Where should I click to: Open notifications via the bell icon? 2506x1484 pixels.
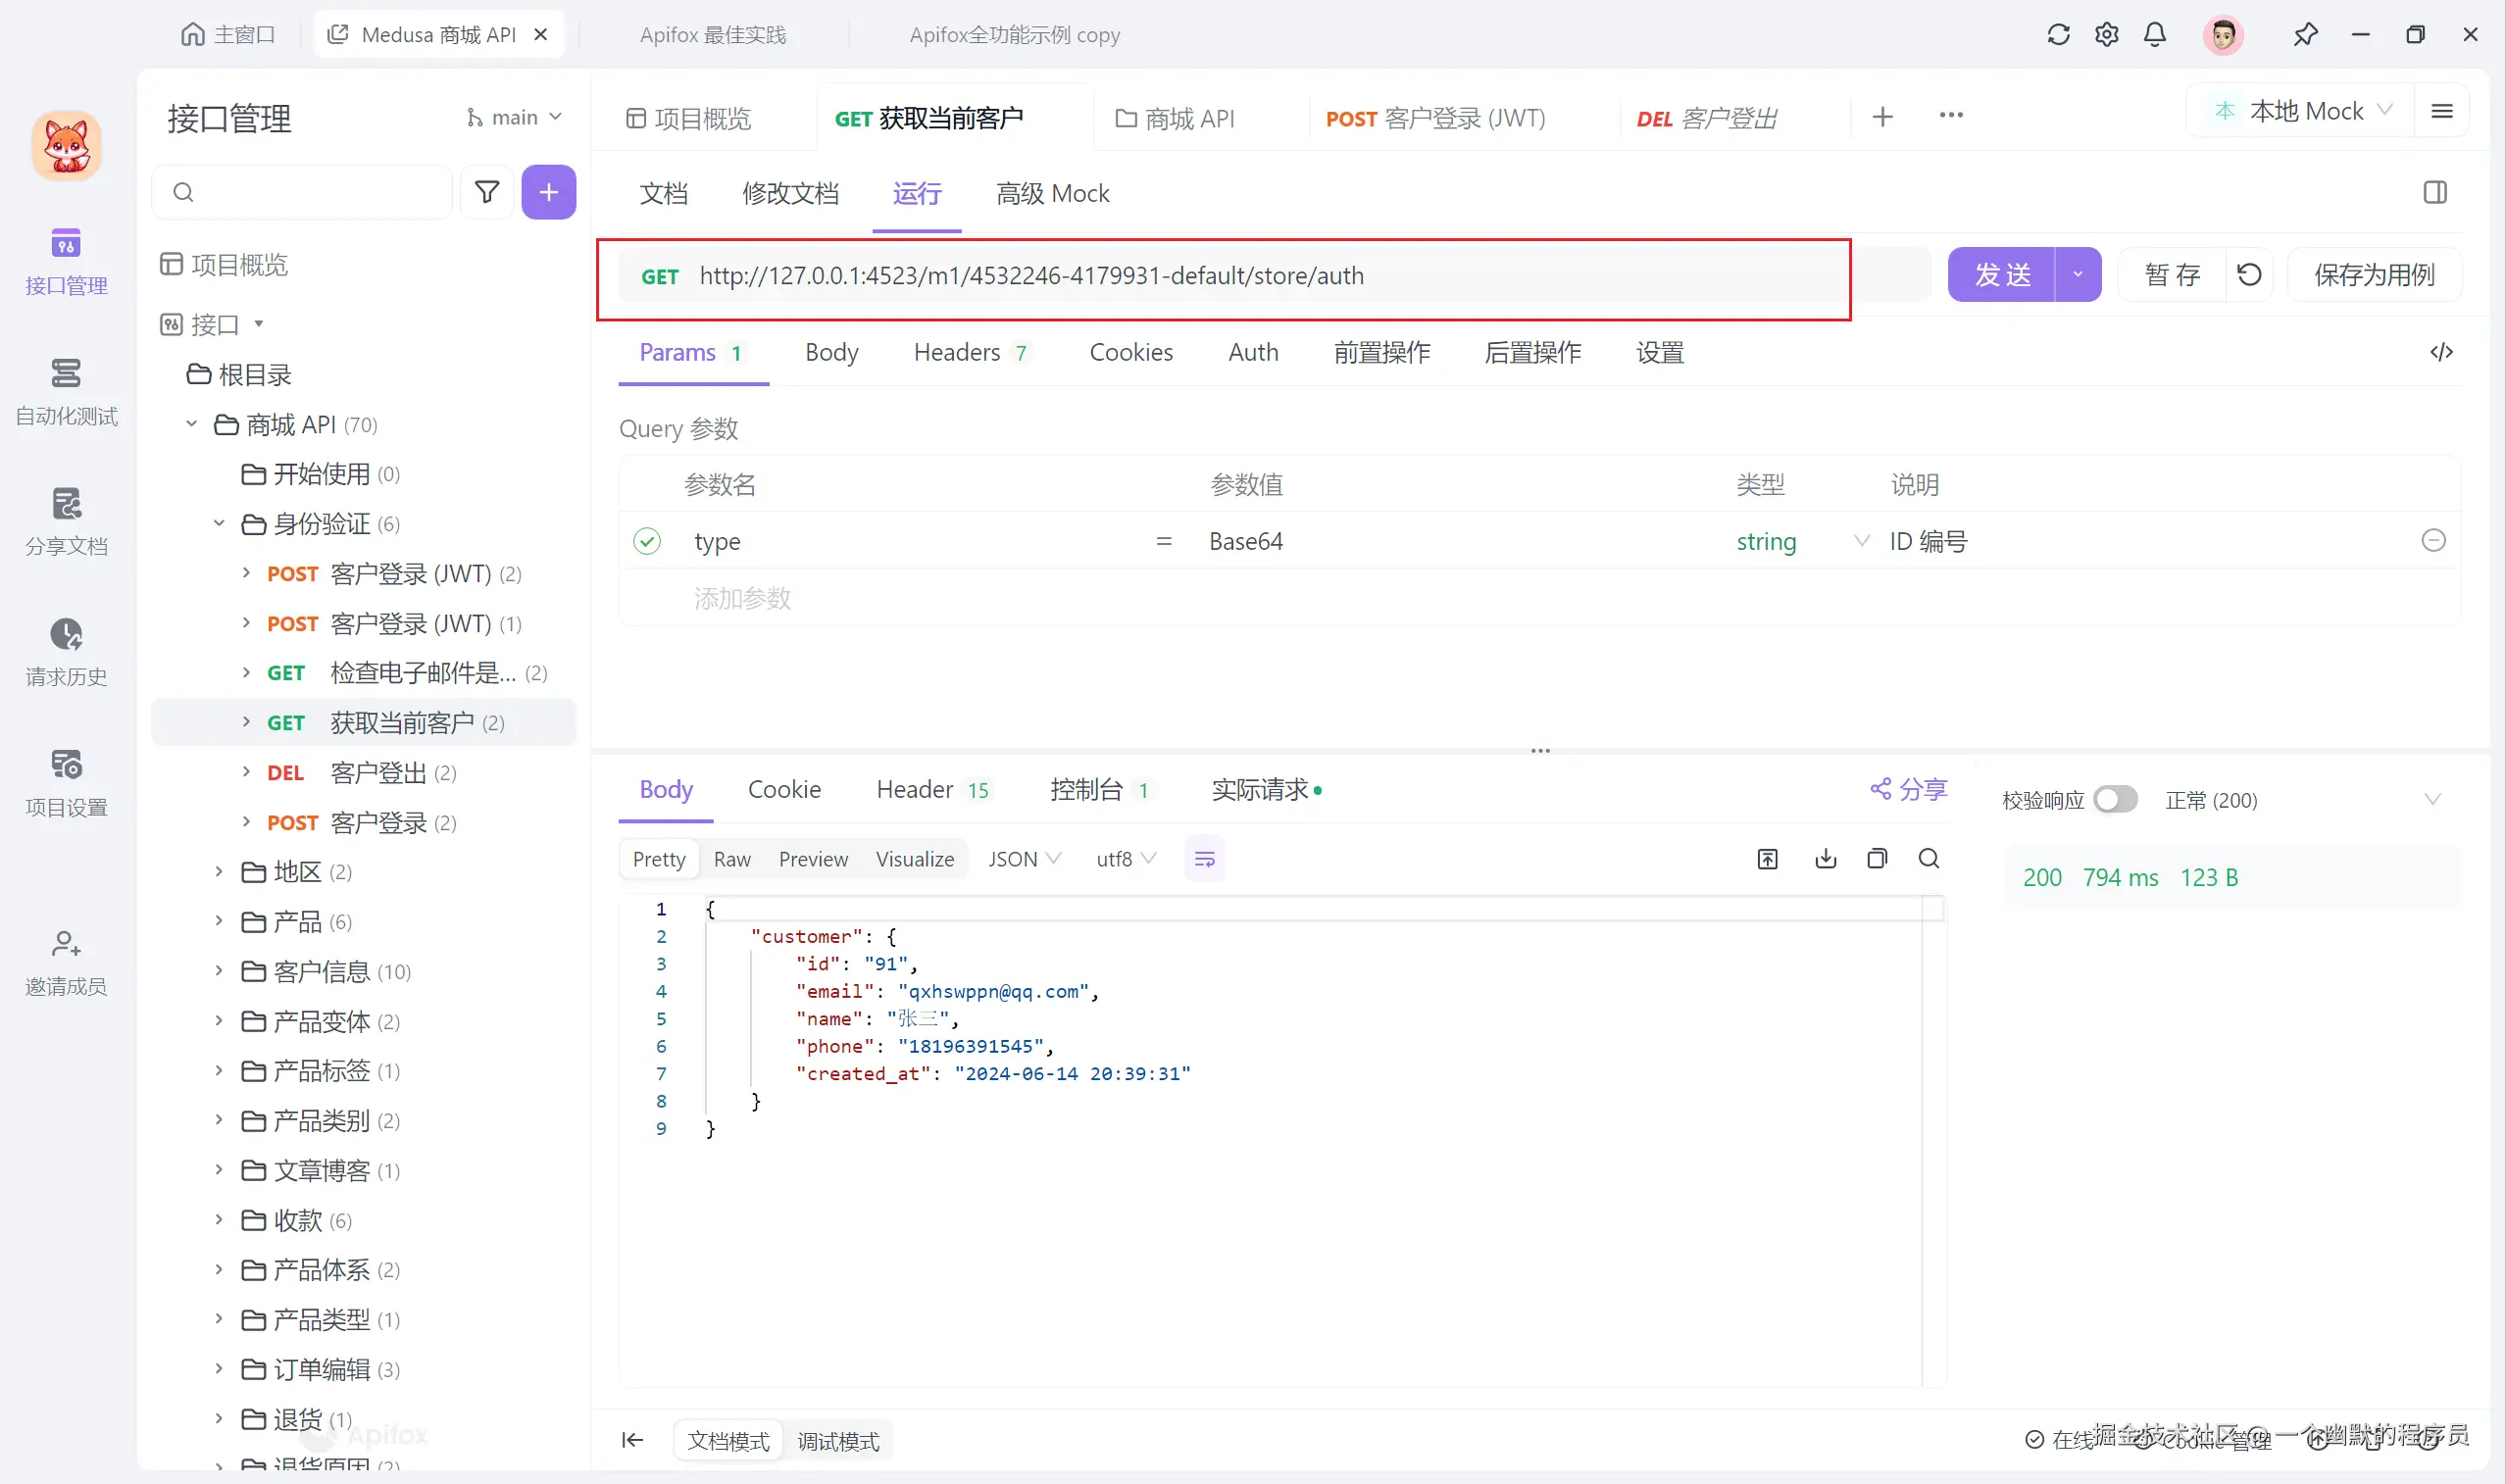pyautogui.click(x=2154, y=34)
